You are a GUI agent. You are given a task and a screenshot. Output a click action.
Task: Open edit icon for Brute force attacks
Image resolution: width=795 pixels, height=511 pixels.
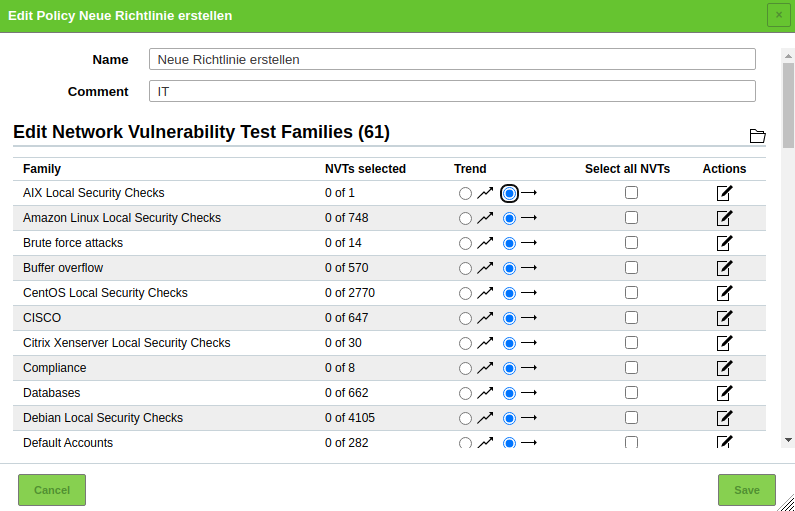click(x=724, y=243)
